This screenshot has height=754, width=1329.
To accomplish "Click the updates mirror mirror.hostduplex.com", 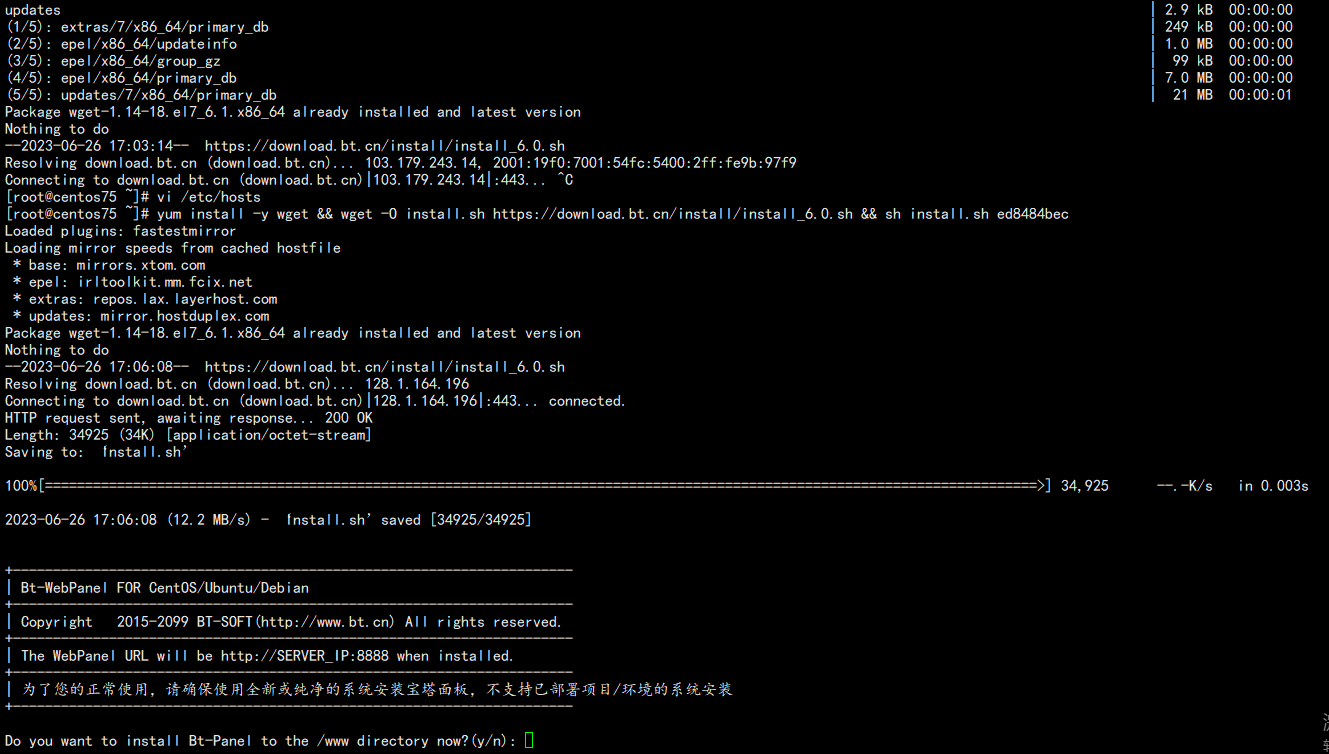I will pyautogui.click(x=185, y=316).
